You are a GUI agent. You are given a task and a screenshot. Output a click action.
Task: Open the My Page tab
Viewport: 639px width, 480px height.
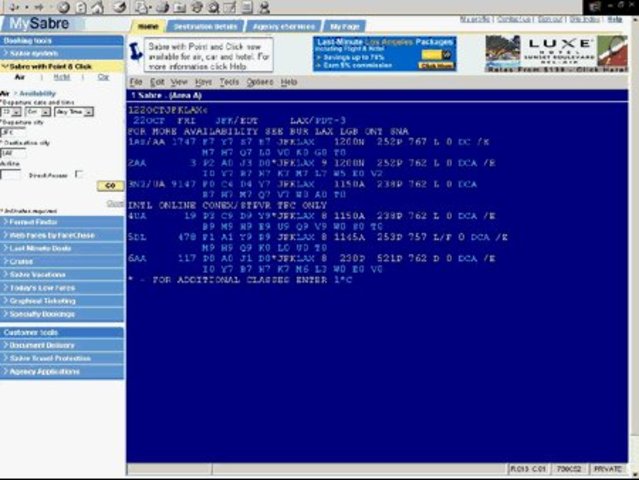pos(344,26)
